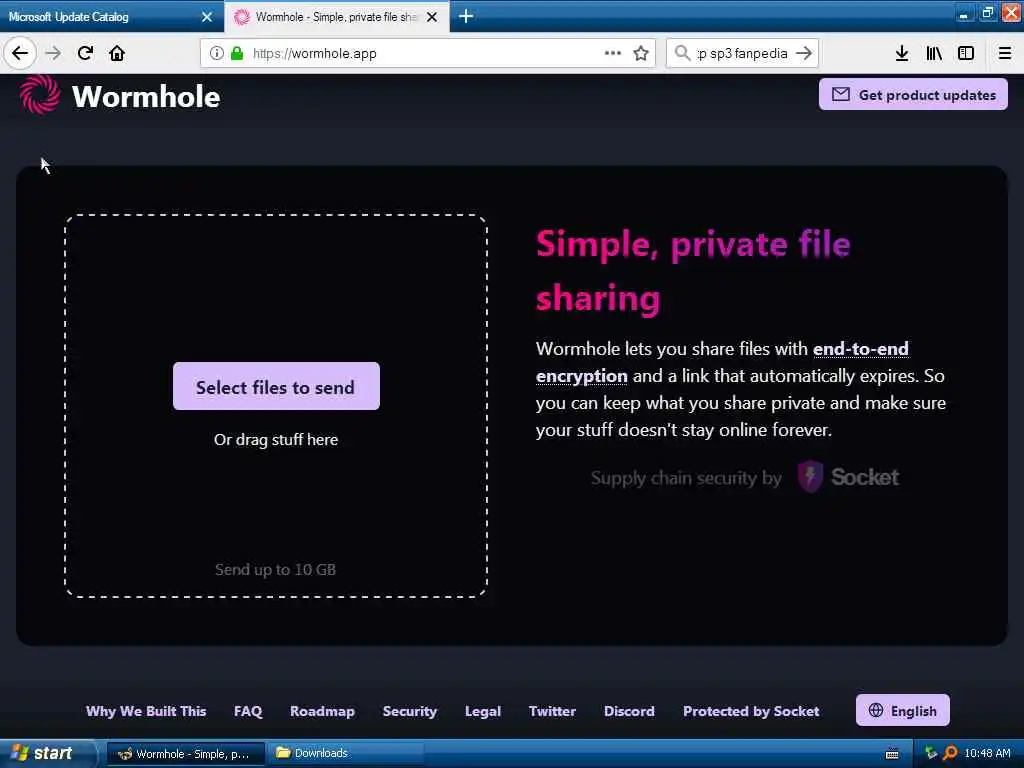Image resolution: width=1024 pixels, height=768 pixels.
Task: Click the search box with sp3 fanpedia
Action: (742, 53)
